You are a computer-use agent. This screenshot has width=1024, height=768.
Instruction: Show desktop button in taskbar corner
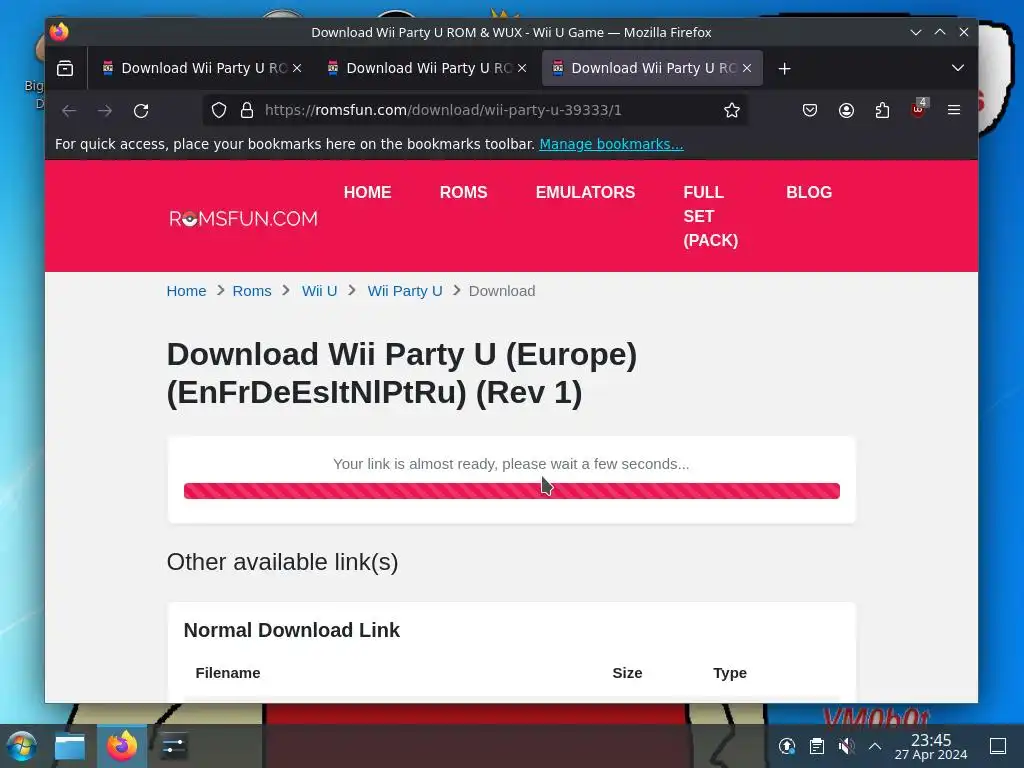click(998, 746)
